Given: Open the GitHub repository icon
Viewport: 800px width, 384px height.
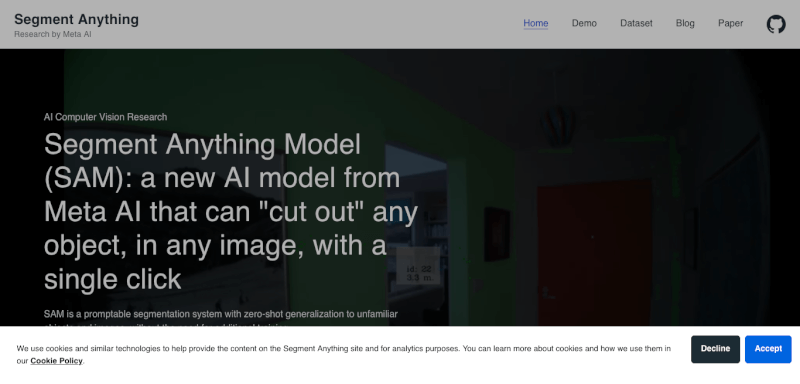Looking at the screenshot, I should (x=776, y=24).
